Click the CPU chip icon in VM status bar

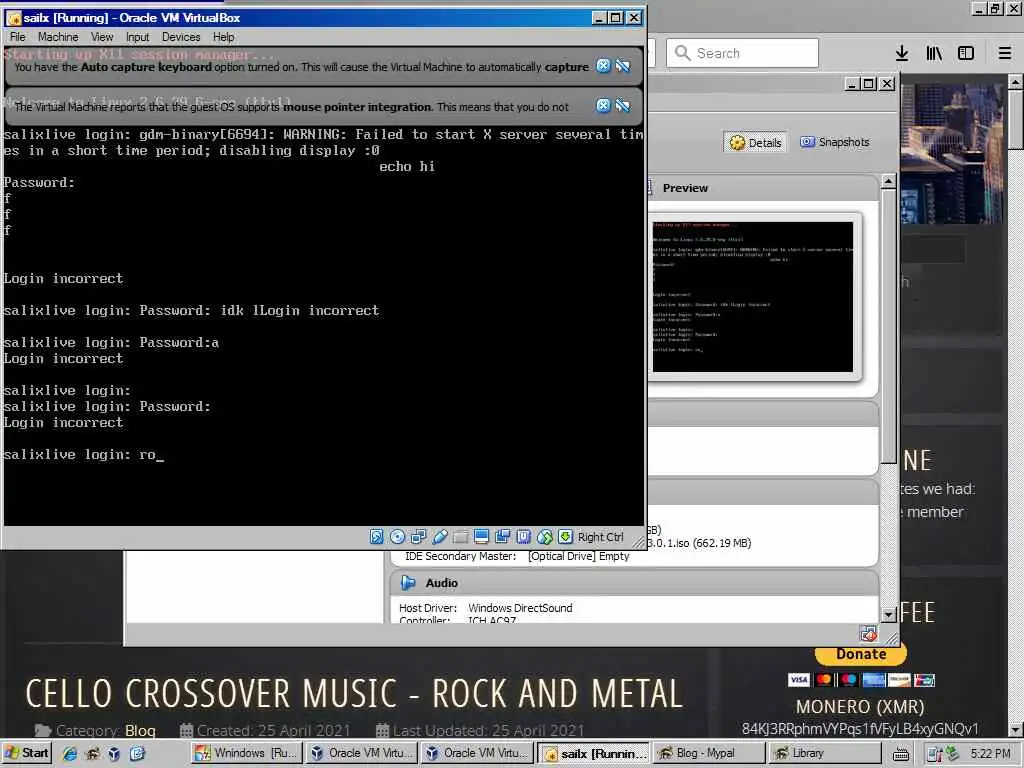523,537
